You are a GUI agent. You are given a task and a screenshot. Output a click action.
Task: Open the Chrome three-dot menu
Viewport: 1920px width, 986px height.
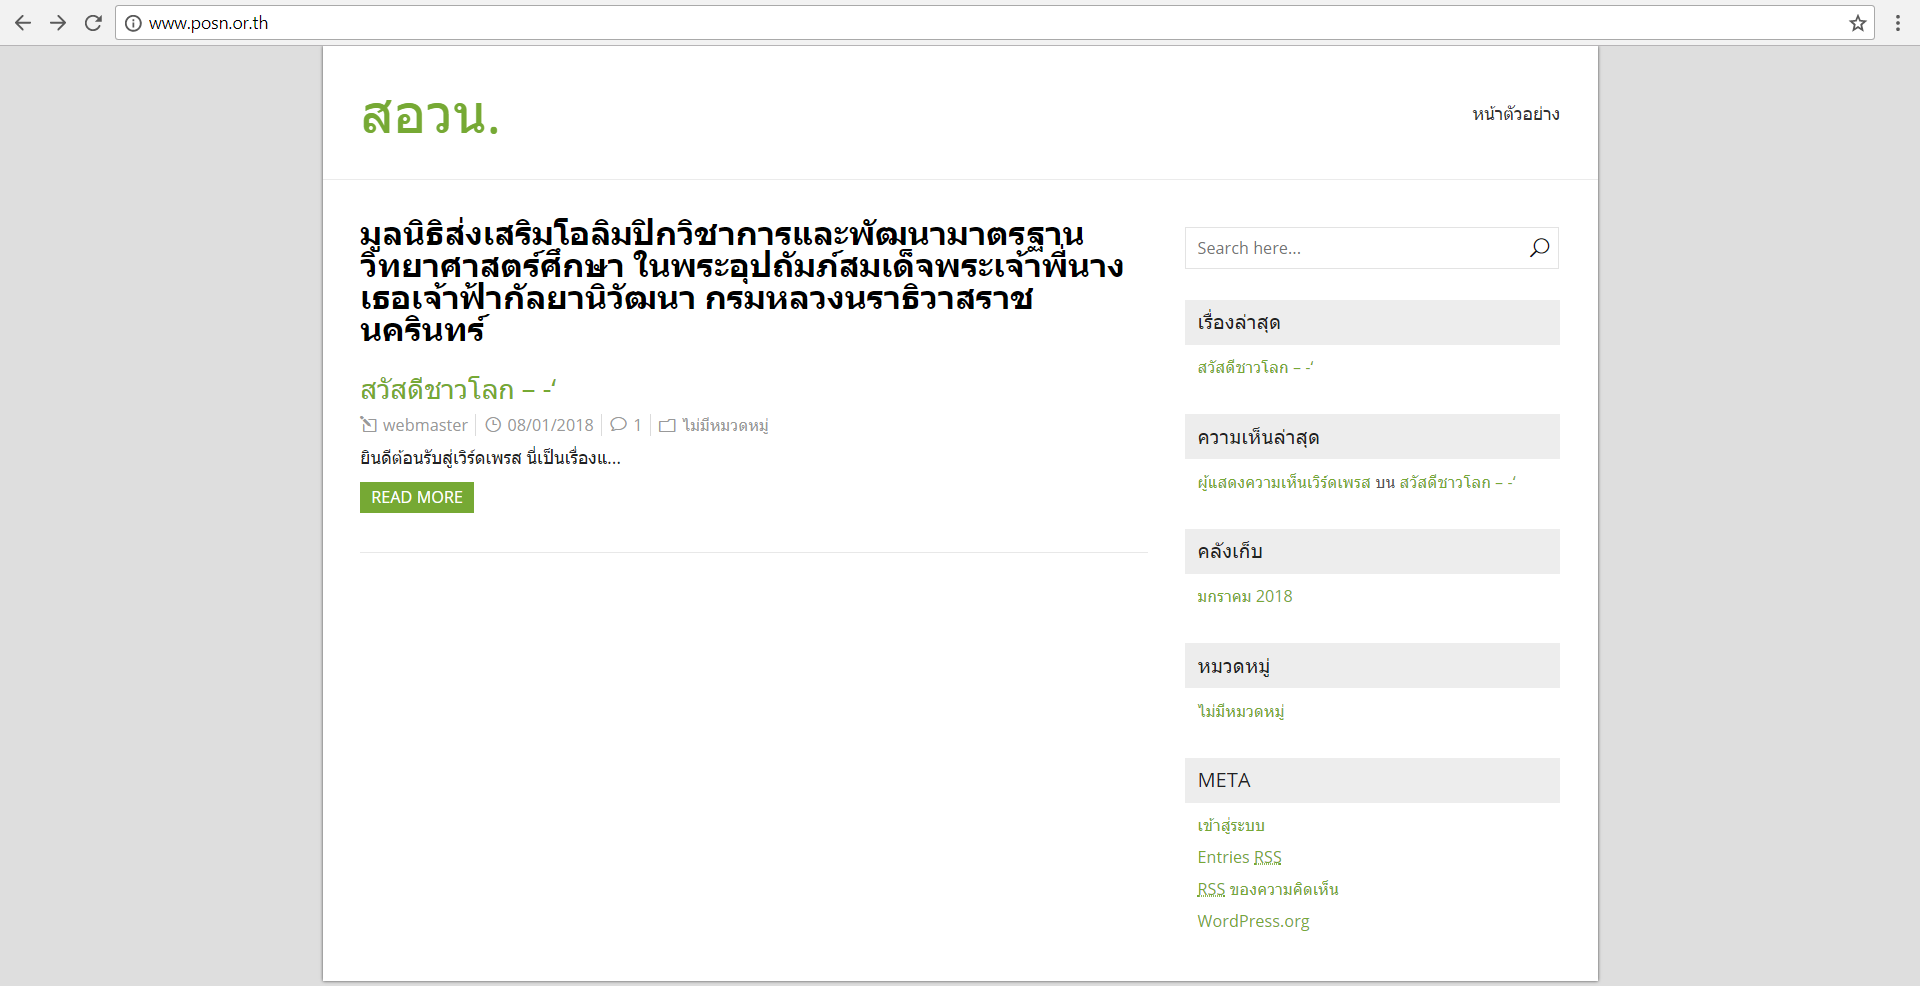1897,23
